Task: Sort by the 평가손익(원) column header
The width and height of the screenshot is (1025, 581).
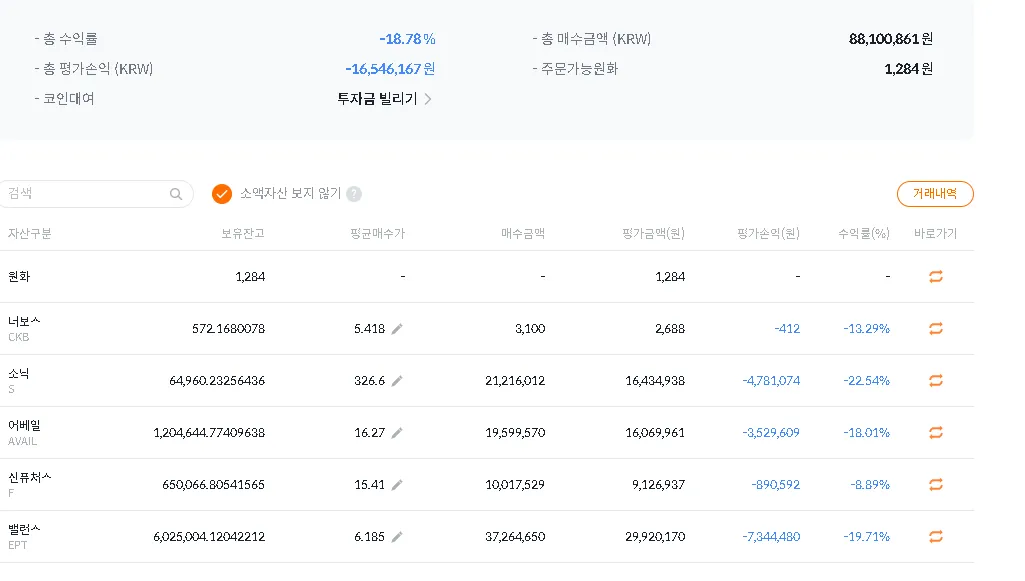Action: coord(768,233)
